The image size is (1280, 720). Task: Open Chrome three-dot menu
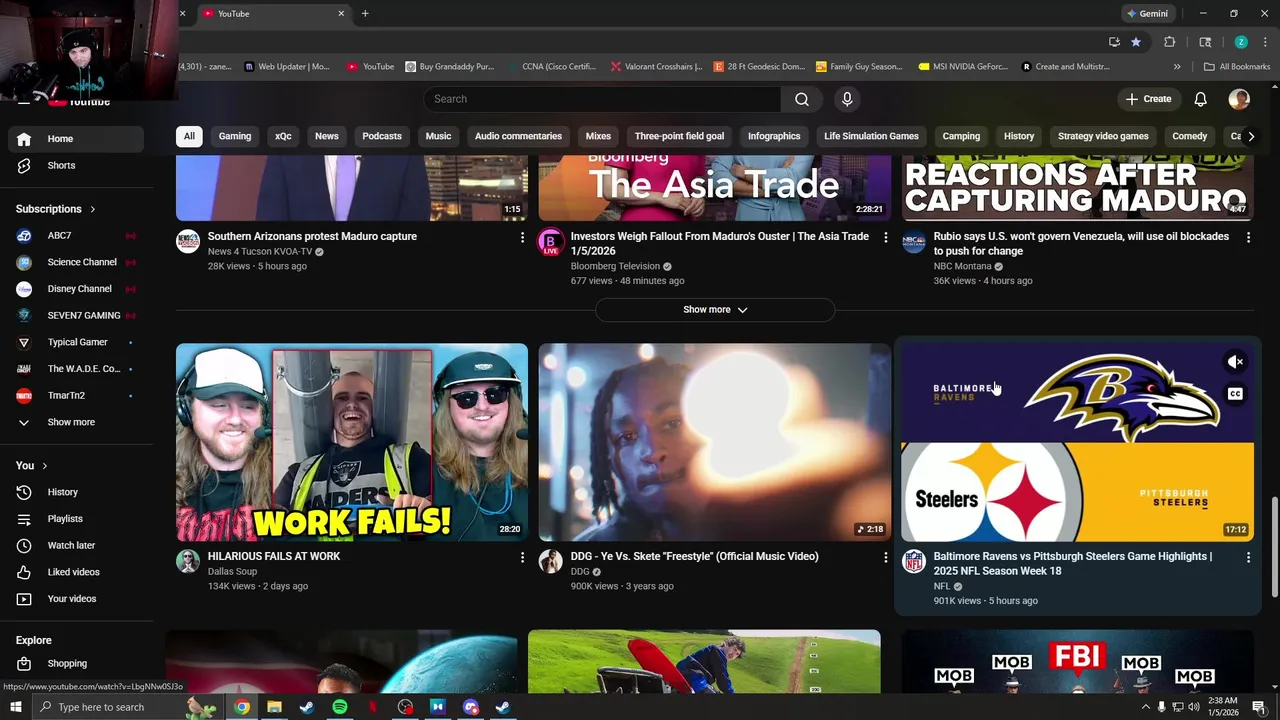point(1267,42)
